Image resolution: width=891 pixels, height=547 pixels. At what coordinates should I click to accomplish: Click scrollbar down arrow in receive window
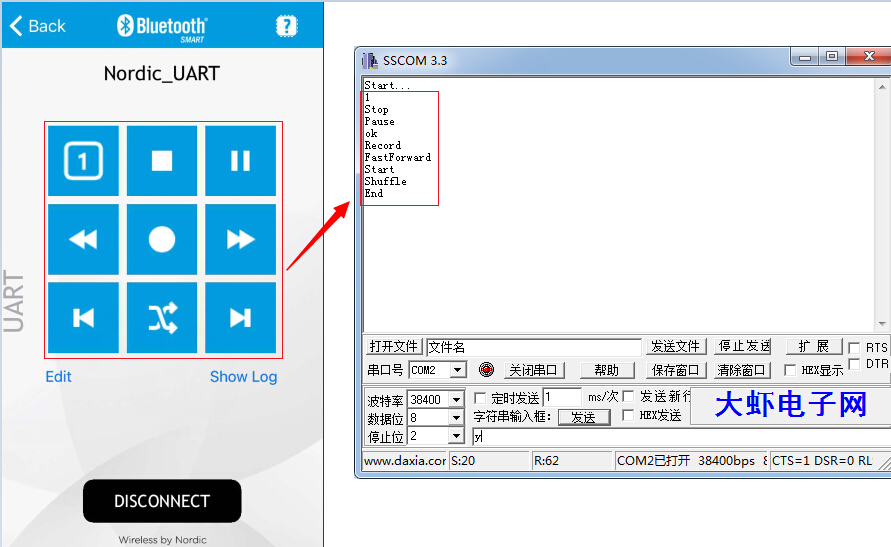pos(882,324)
